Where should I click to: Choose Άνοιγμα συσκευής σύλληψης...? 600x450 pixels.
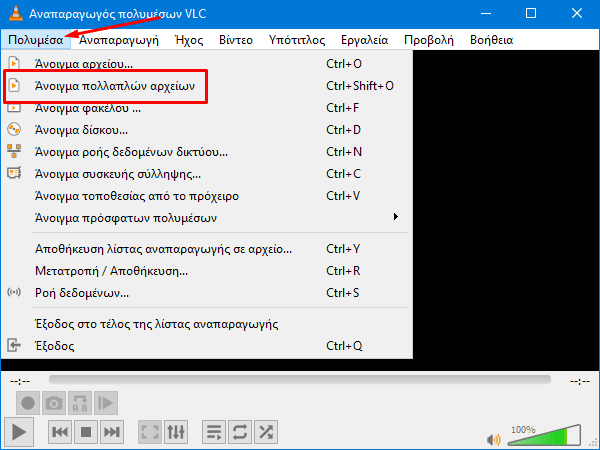click(207, 174)
